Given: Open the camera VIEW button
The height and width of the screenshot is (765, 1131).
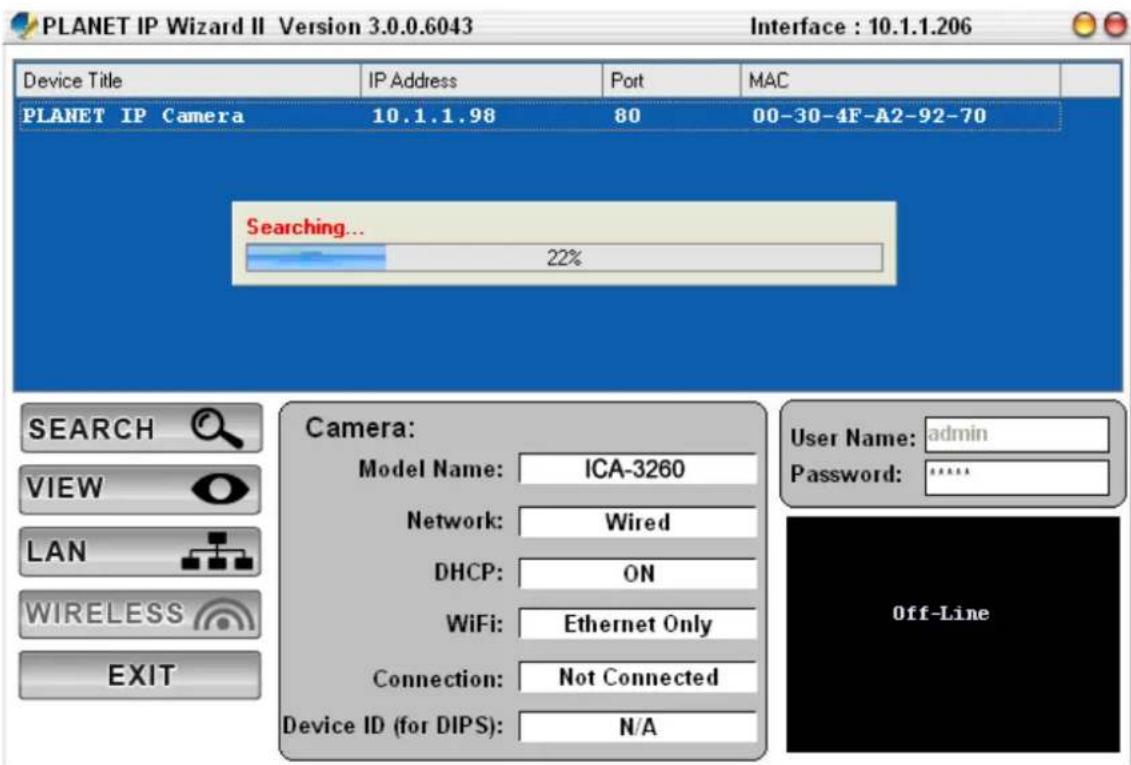Looking at the screenshot, I should (x=140, y=489).
